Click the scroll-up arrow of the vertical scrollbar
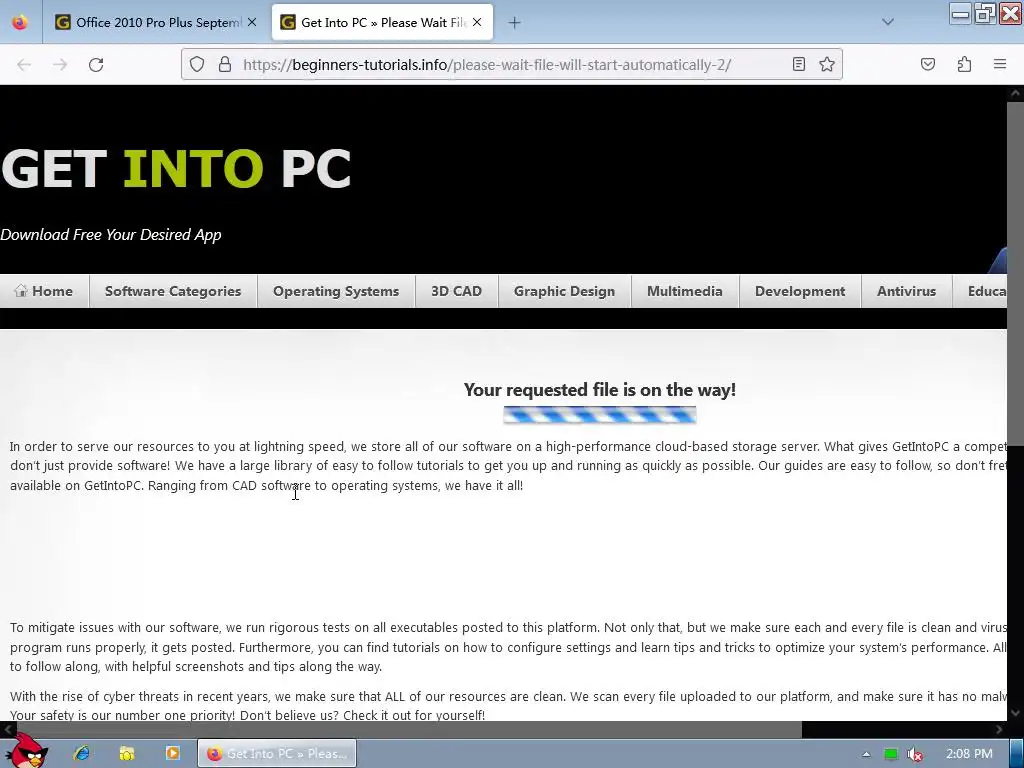The width and height of the screenshot is (1024, 768). click(x=1015, y=93)
